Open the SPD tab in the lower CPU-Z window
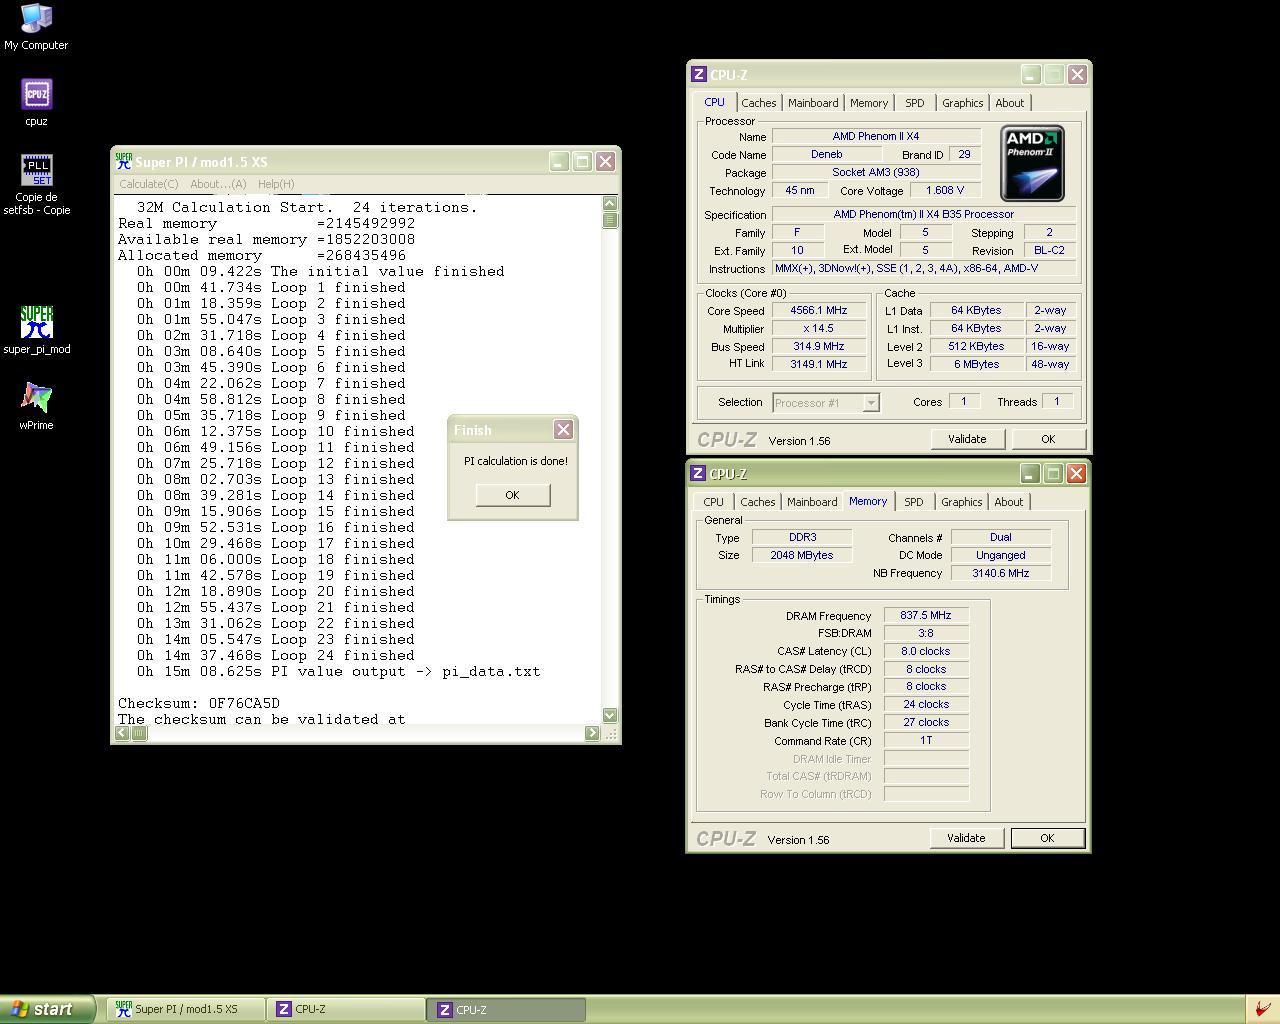This screenshot has width=1280, height=1024. point(913,502)
